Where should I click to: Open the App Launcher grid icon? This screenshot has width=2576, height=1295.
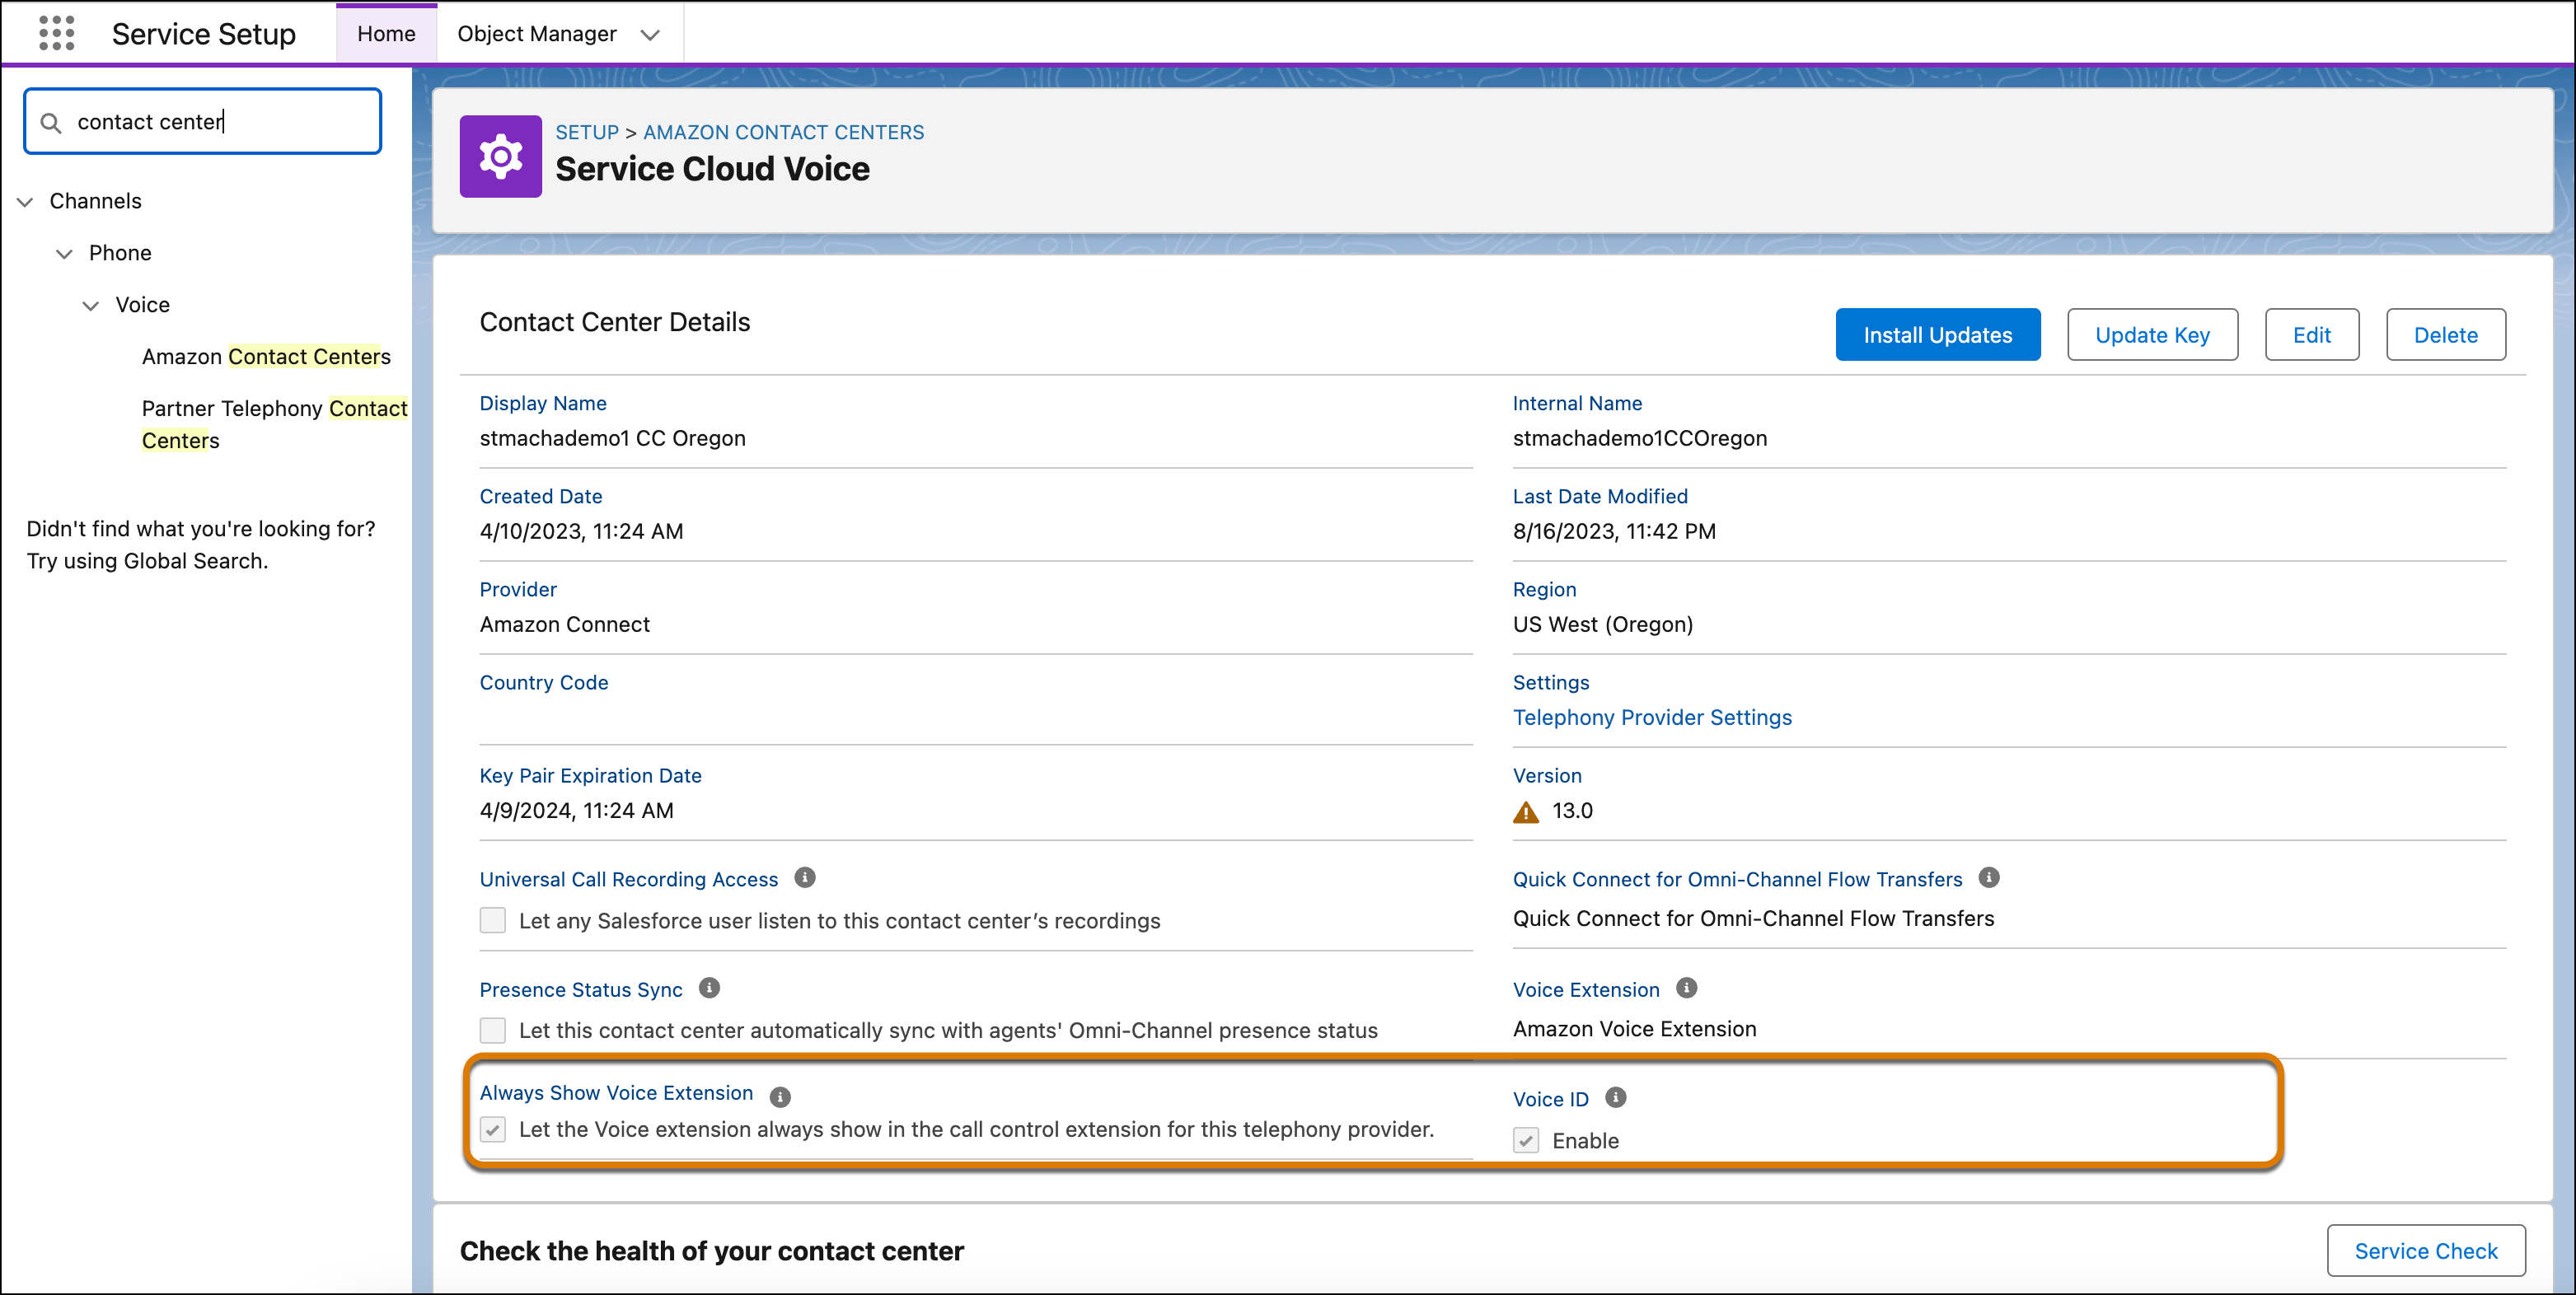click(x=56, y=33)
